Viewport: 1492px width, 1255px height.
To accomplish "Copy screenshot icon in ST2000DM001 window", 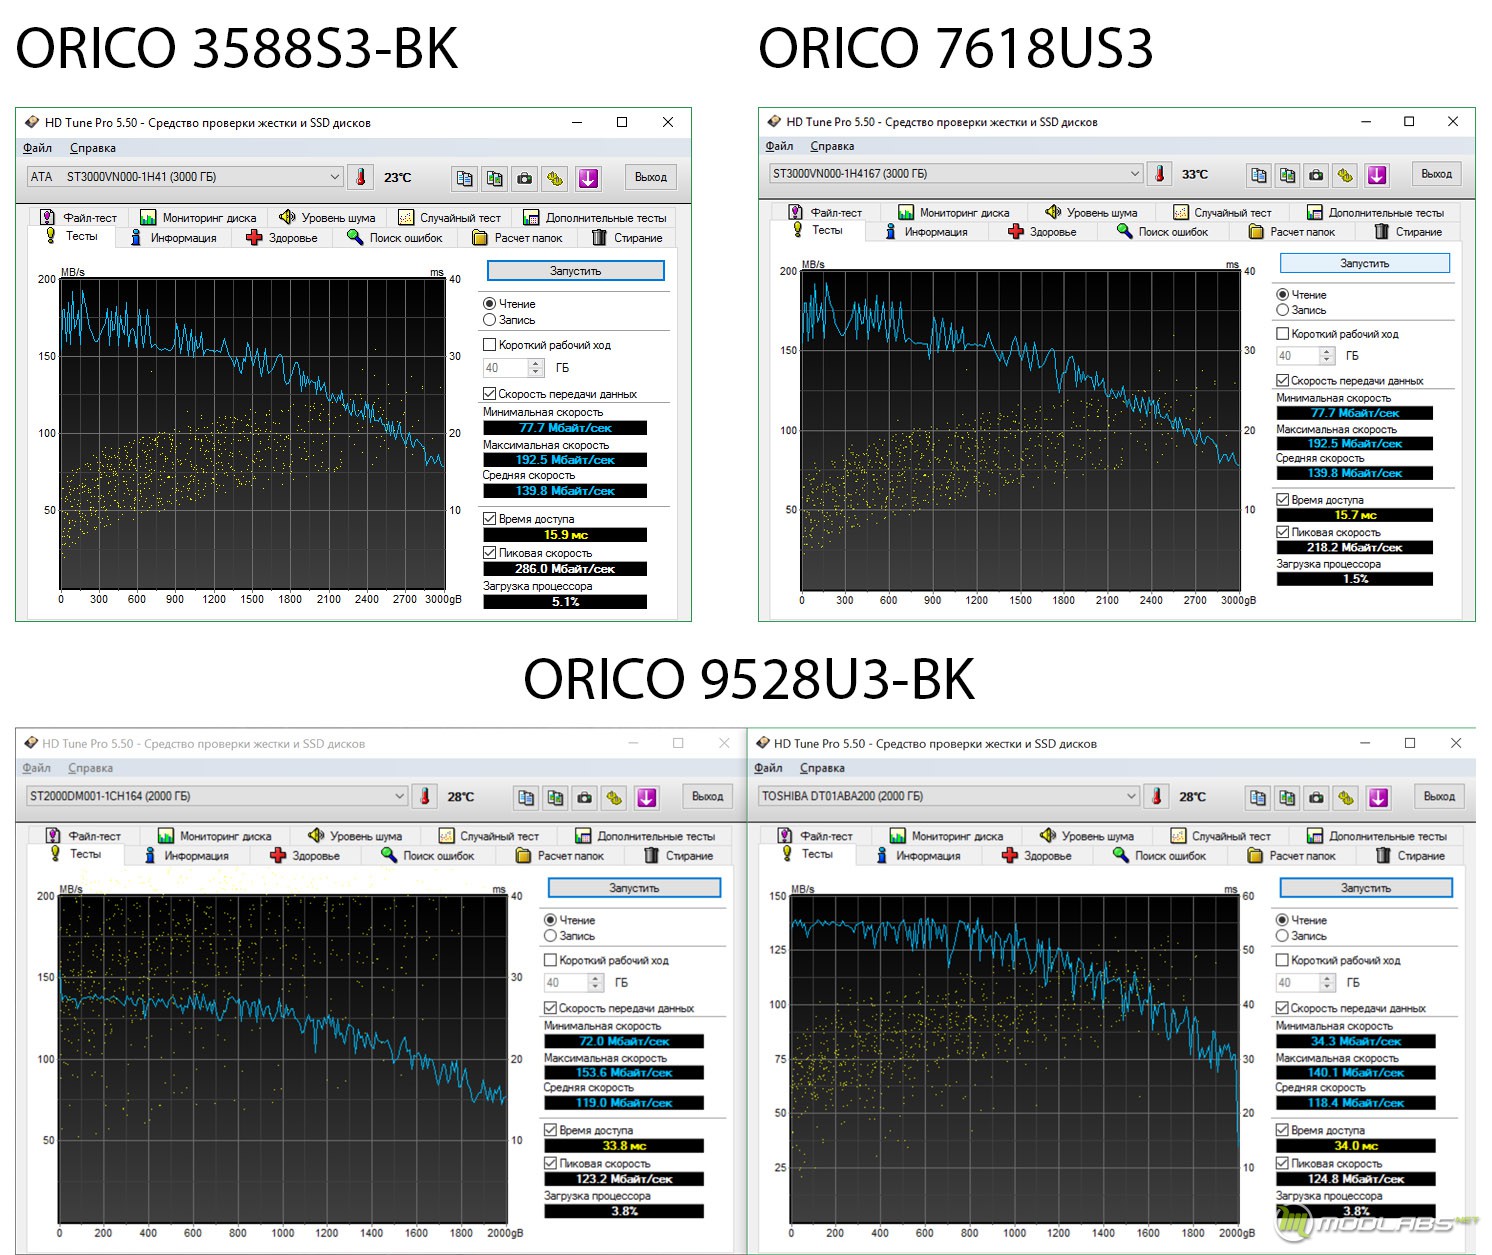I will 555,797.
